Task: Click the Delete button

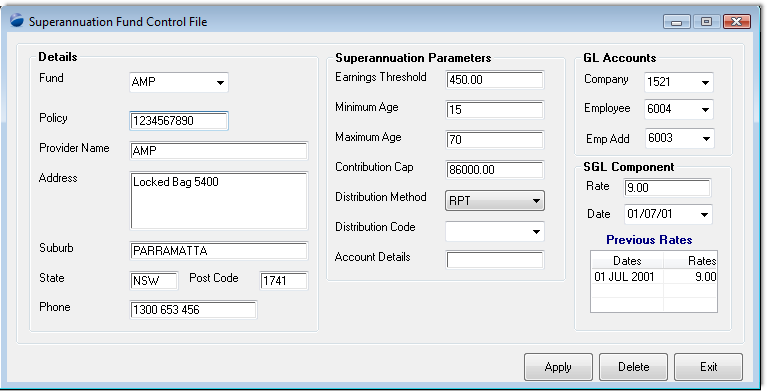Action: click(633, 367)
